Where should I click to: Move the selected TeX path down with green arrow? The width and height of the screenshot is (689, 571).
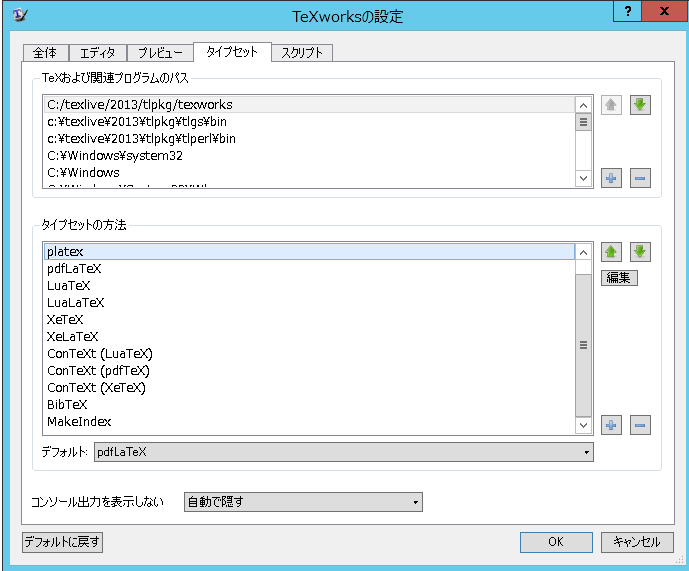click(640, 105)
